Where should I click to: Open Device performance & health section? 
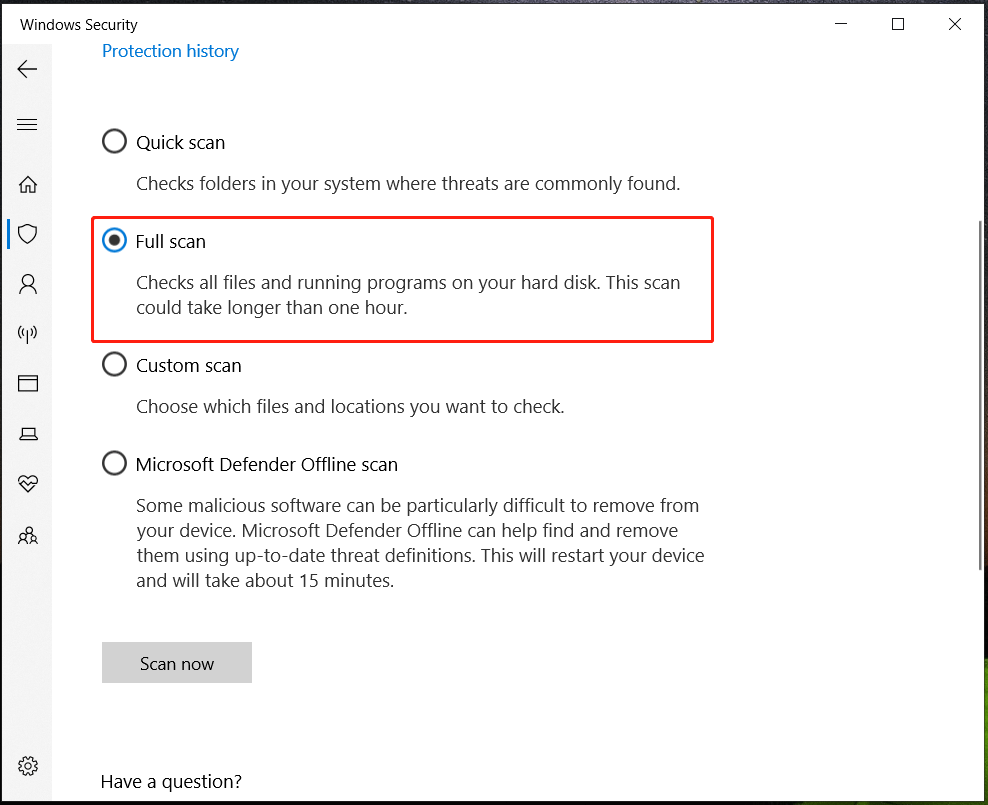point(27,484)
